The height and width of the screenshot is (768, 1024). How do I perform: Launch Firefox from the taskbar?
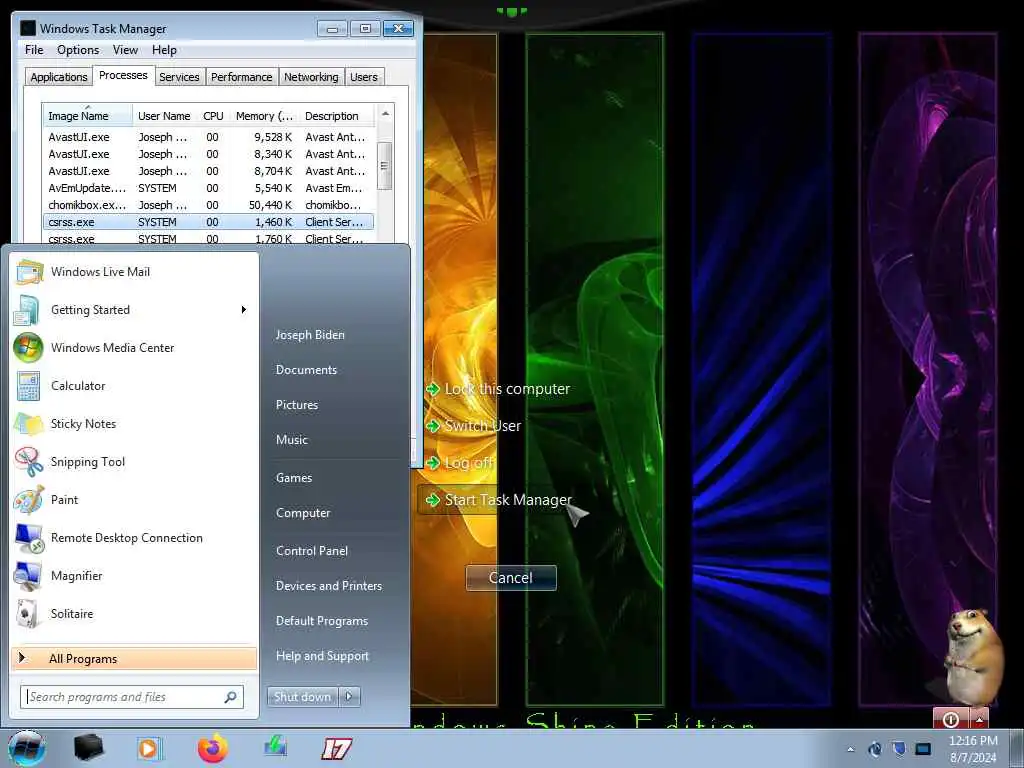pyautogui.click(x=212, y=748)
